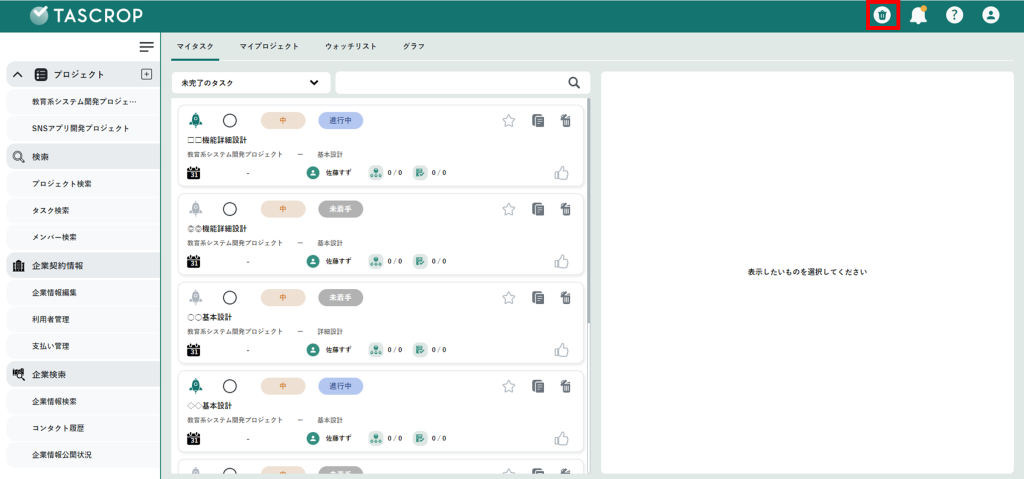This screenshot has height=479, width=1024.
Task: Open the user account avatar menu
Action: [x=991, y=15]
